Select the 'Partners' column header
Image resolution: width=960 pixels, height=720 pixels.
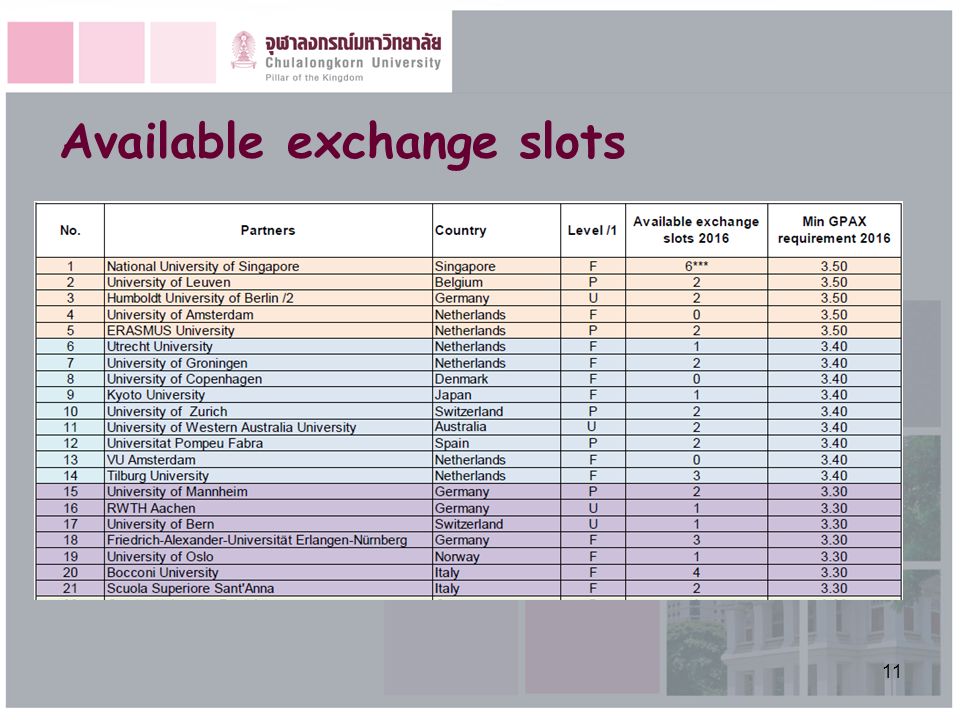point(268,231)
